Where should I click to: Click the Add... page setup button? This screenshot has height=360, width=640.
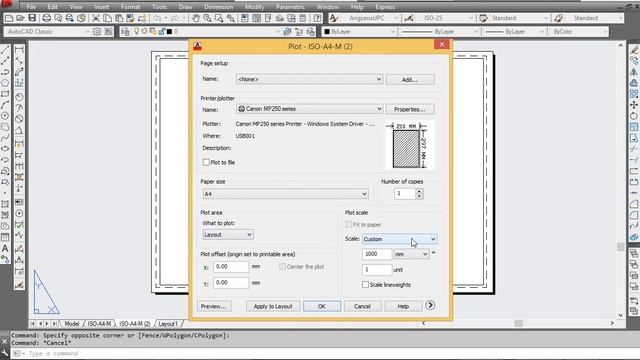(410, 80)
